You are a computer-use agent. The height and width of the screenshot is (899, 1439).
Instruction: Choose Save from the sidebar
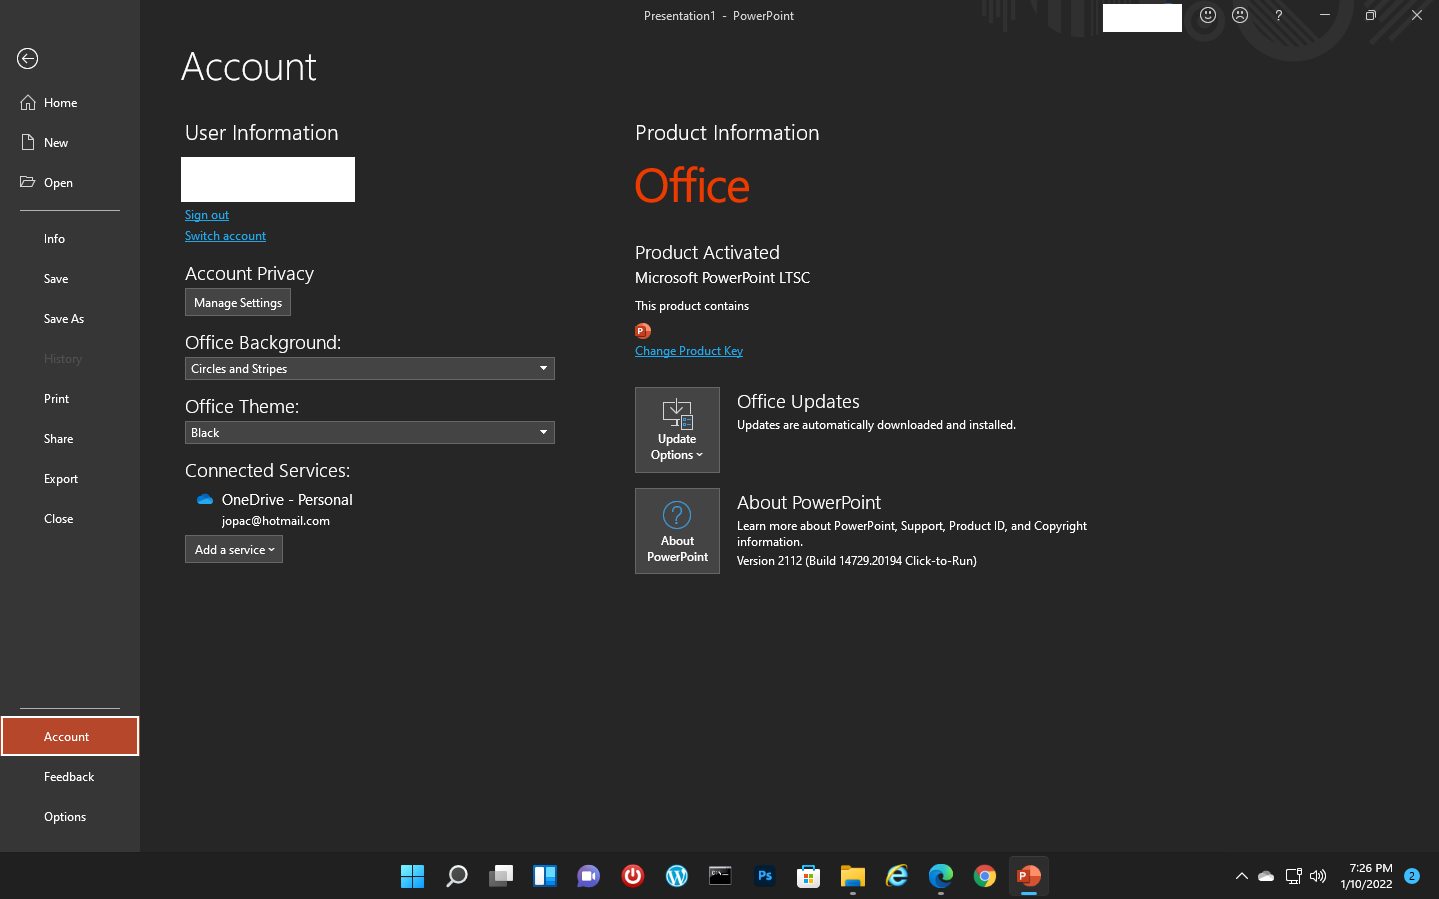(x=70, y=279)
